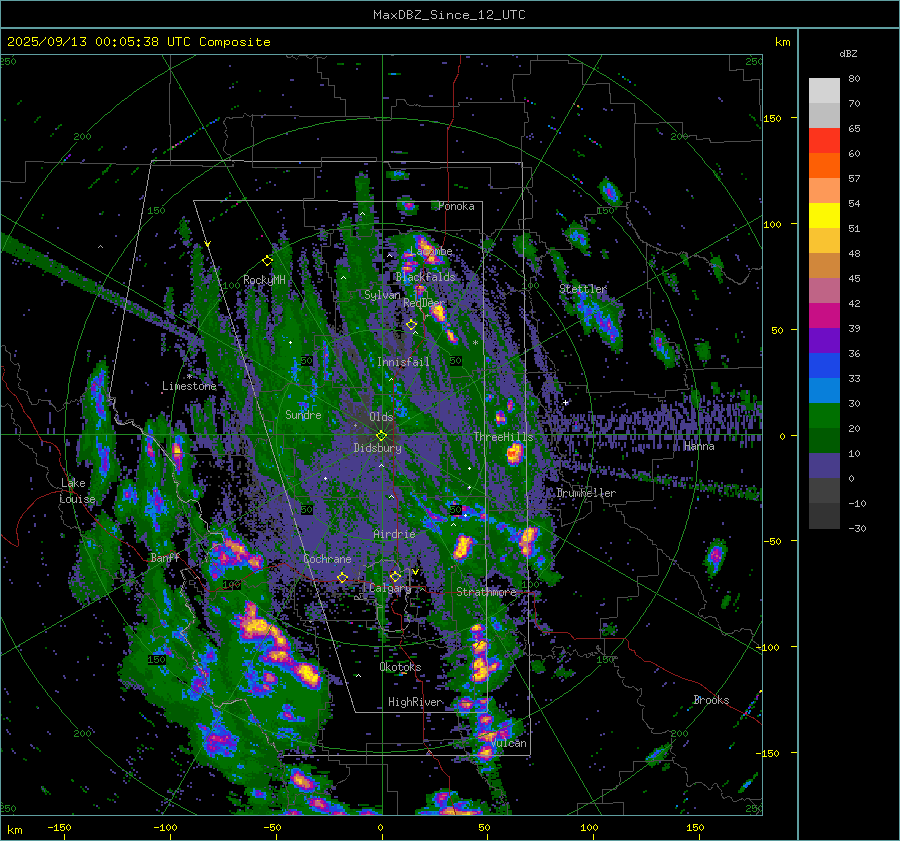Image resolution: width=900 pixels, height=841 pixels.
Task: Click the Banff city label
Action: point(165,558)
